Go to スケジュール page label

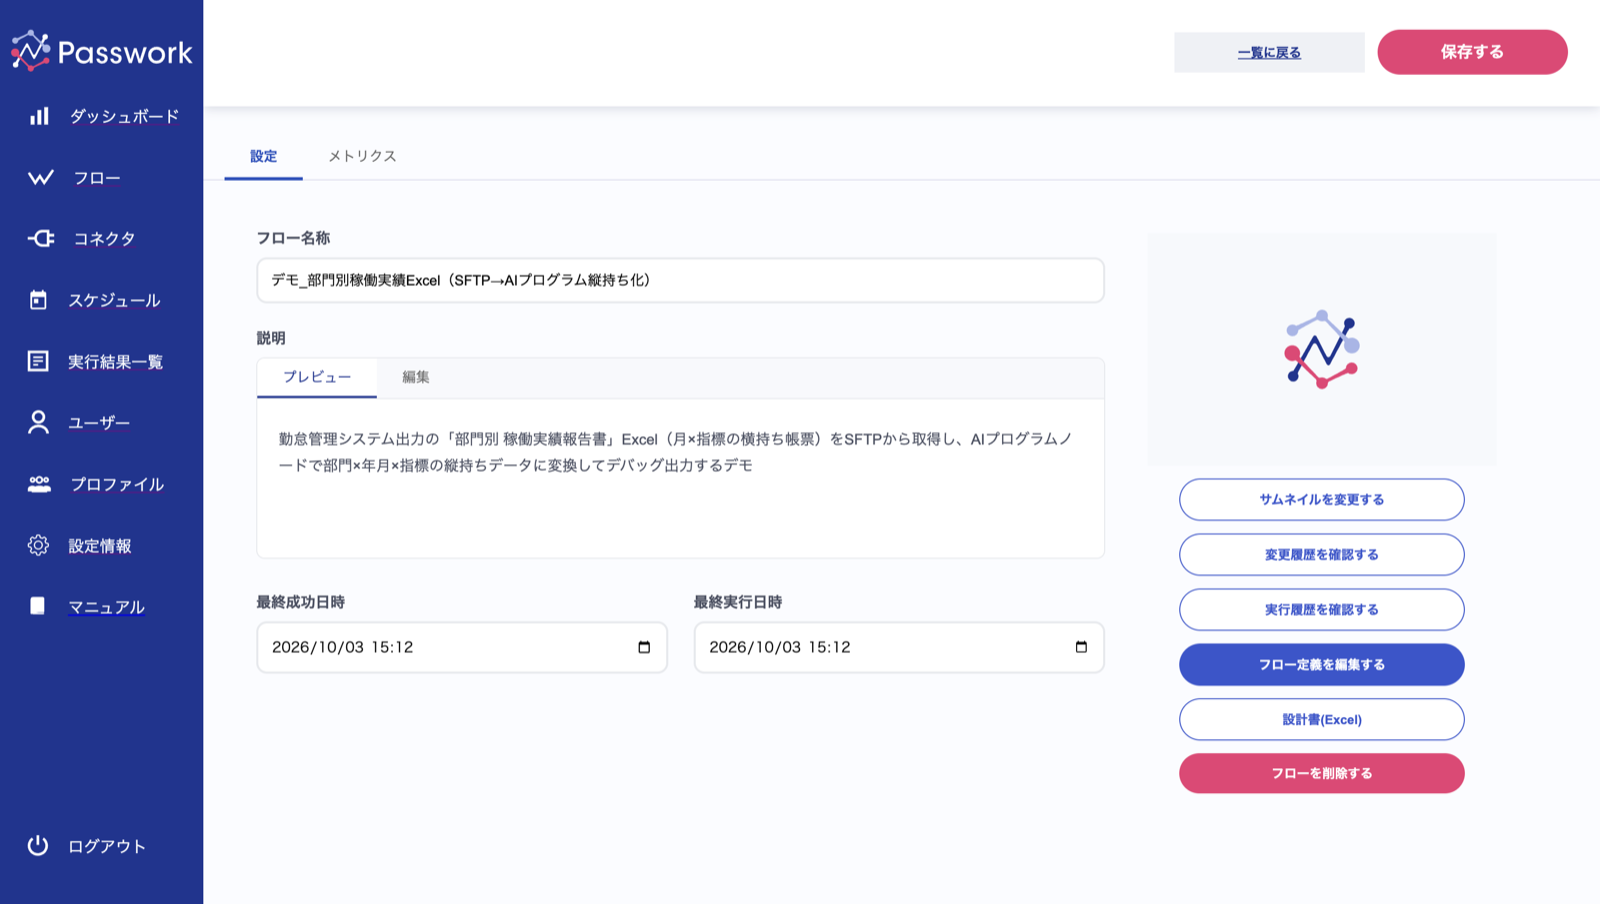point(114,300)
